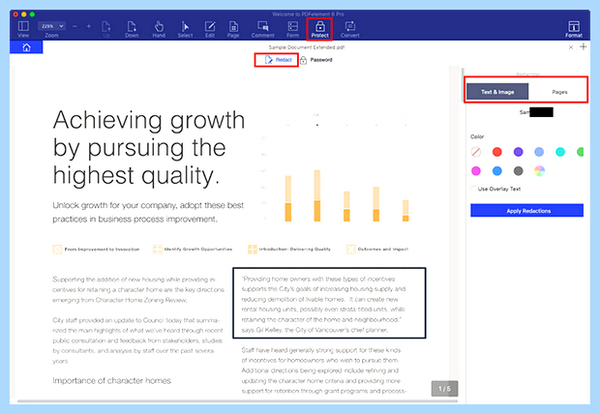Image resolution: width=600 pixels, height=414 pixels.
Task: Choose the cyan color swatch
Action: (560, 152)
